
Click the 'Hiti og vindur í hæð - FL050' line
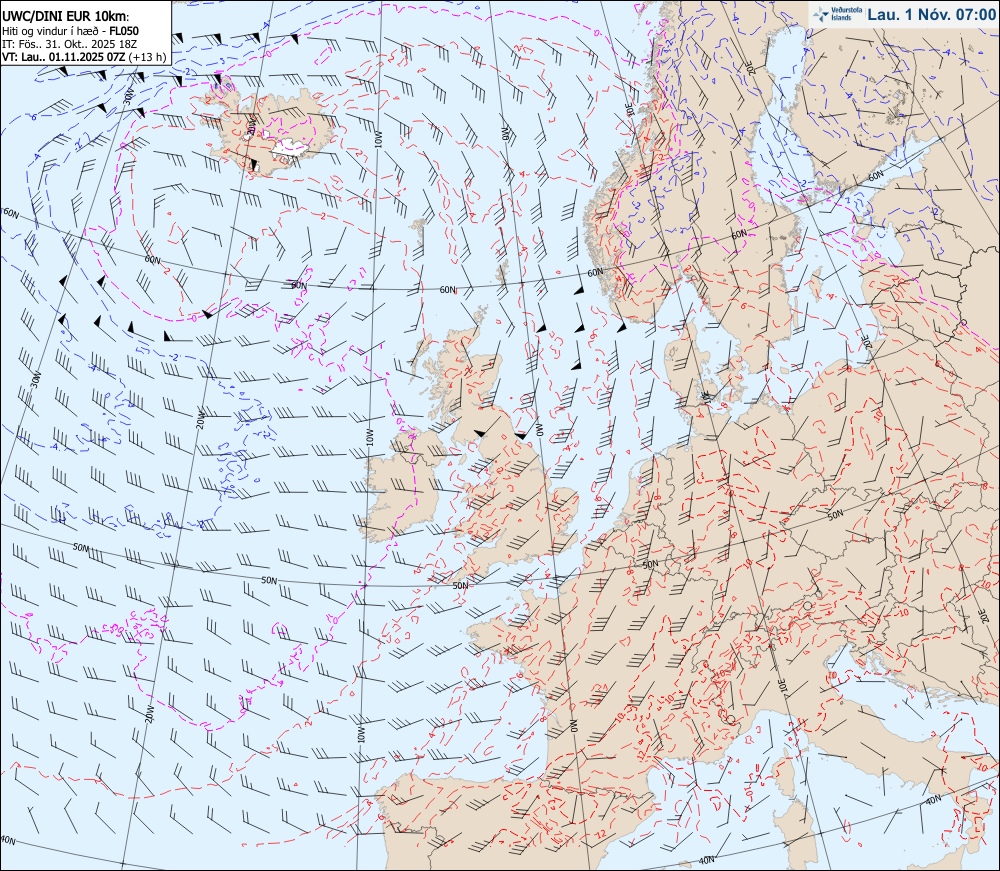(x=70, y=31)
